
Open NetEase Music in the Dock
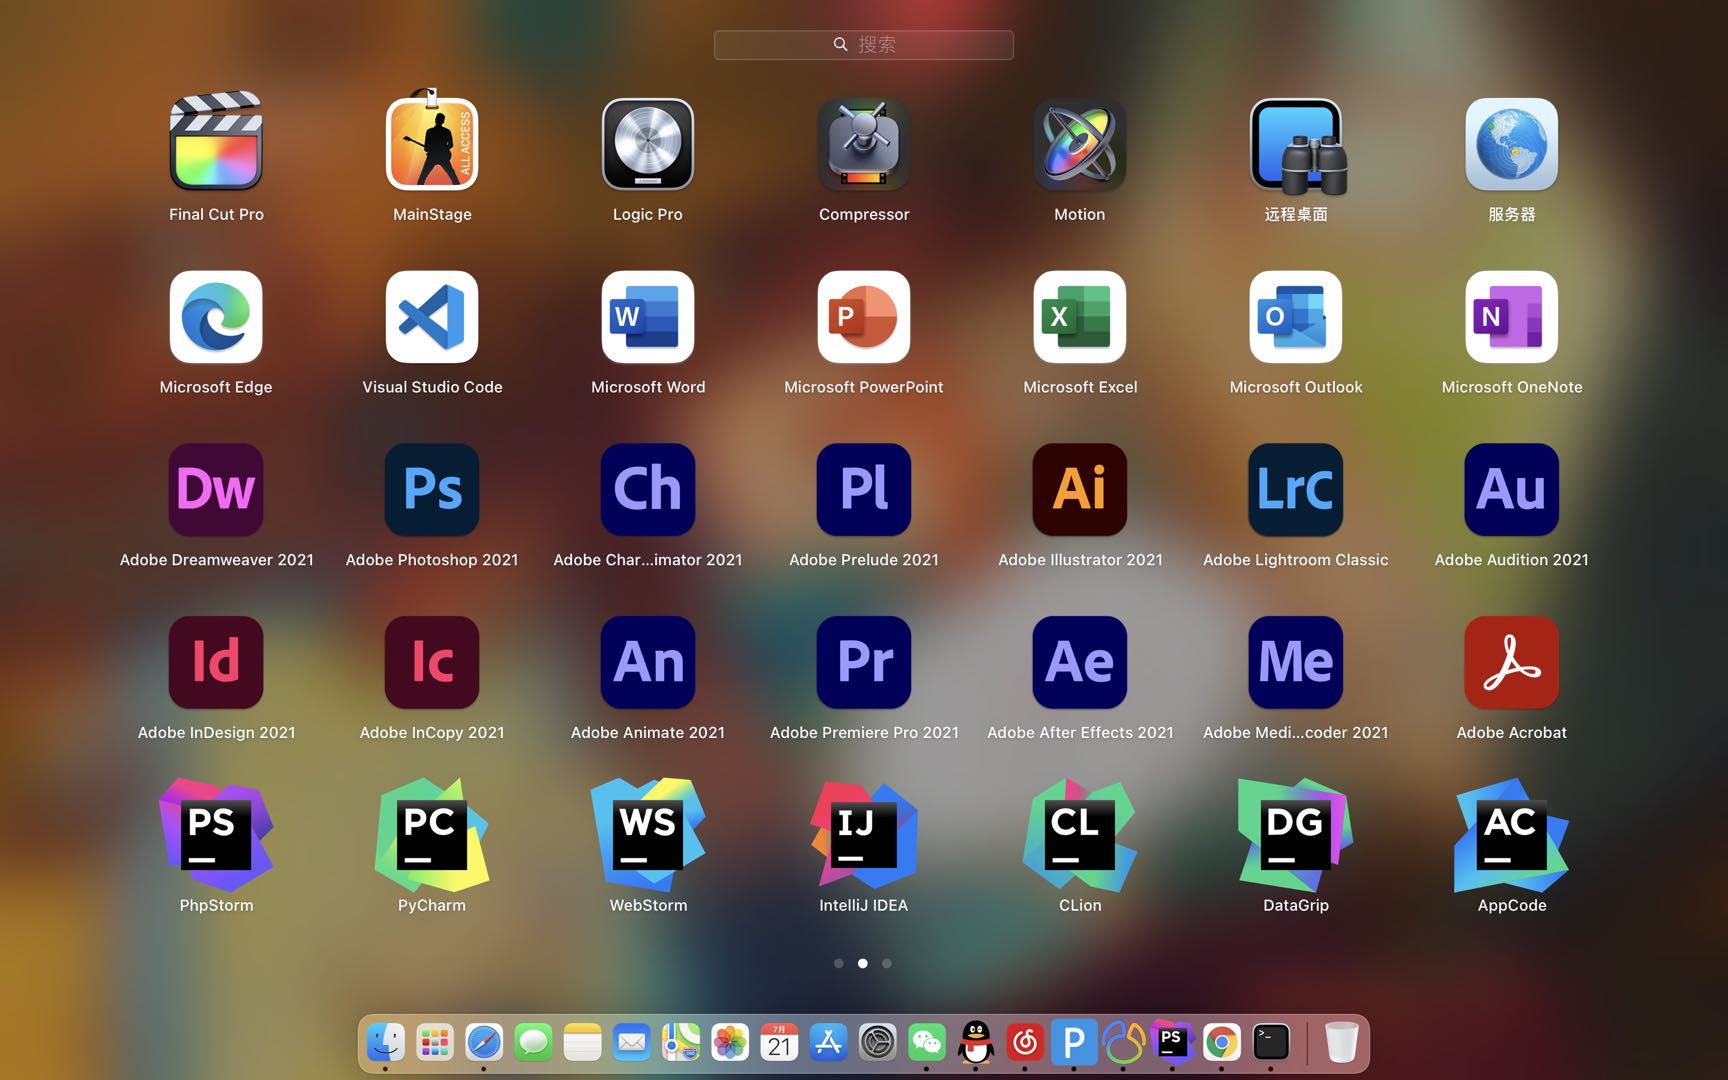(x=1025, y=1042)
